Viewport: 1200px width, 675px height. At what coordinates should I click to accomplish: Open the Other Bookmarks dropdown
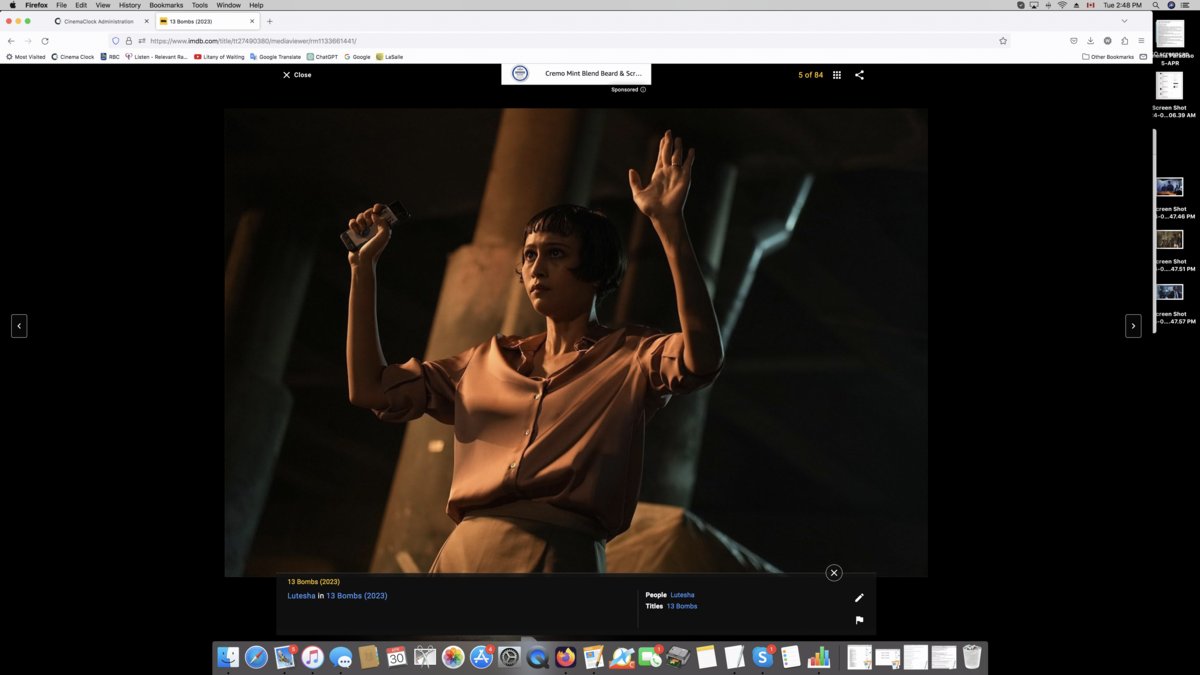pyautogui.click(x=1113, y=57)
